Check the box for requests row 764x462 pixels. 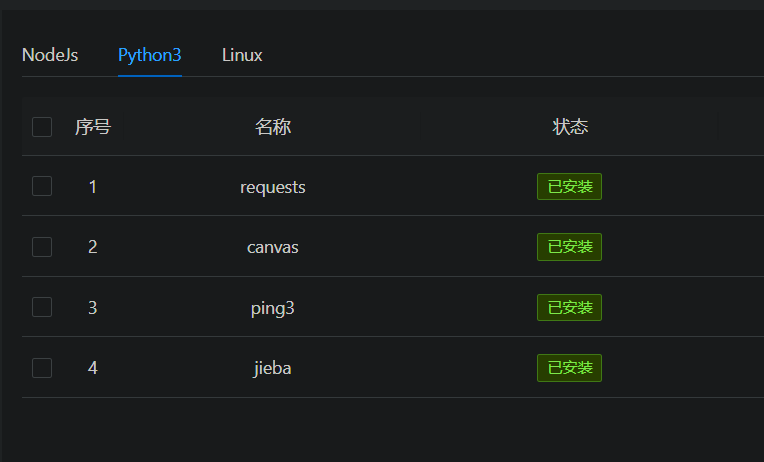click(x=42, y=186)
